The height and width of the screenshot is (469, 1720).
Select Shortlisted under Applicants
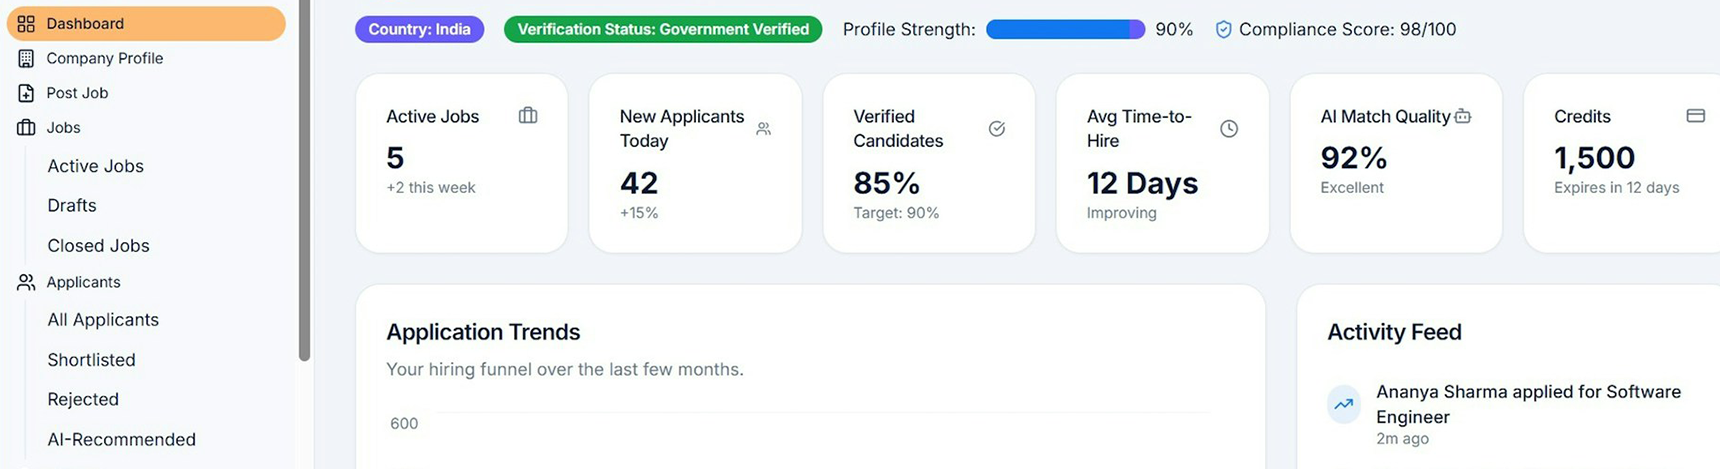coord(91,360)
